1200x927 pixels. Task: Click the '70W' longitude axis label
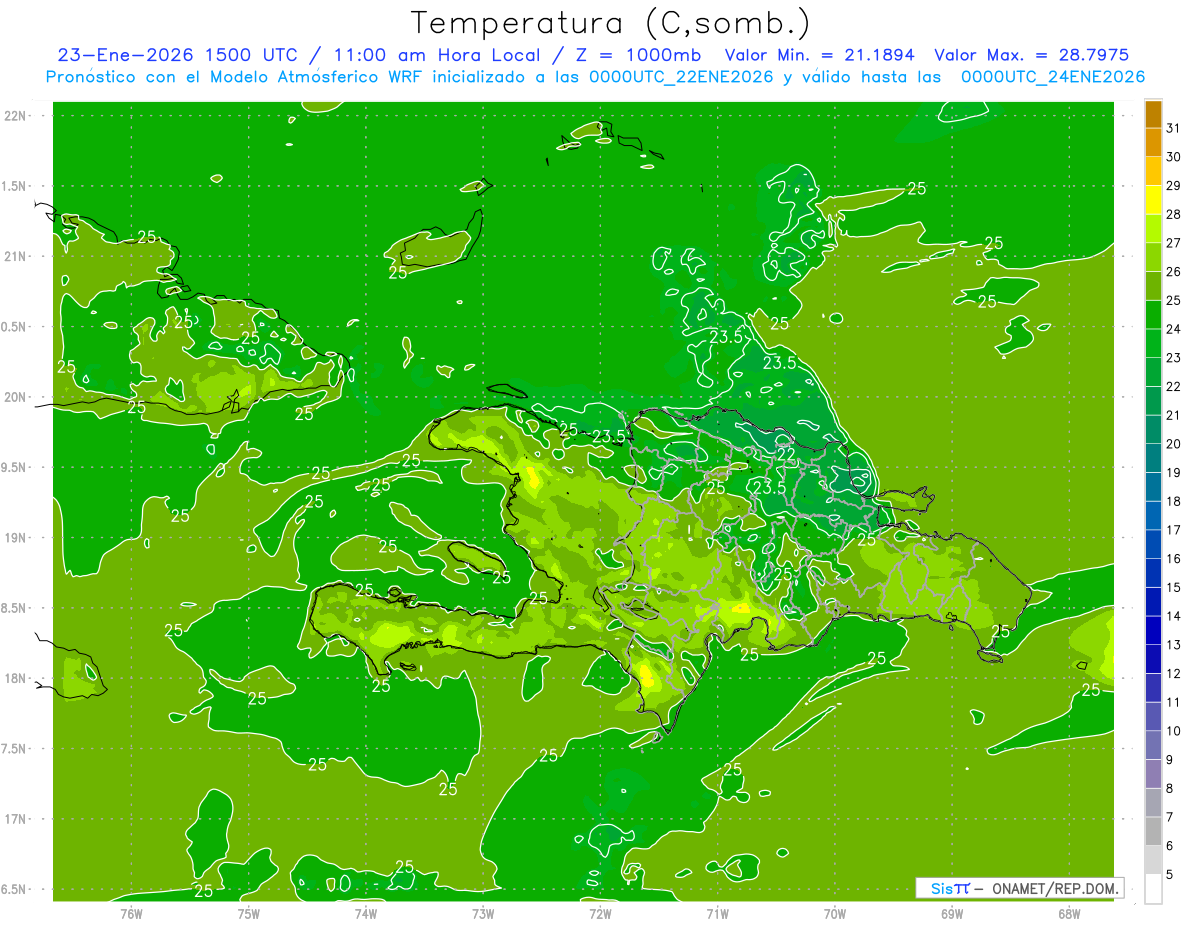click(x=834, y=913)
